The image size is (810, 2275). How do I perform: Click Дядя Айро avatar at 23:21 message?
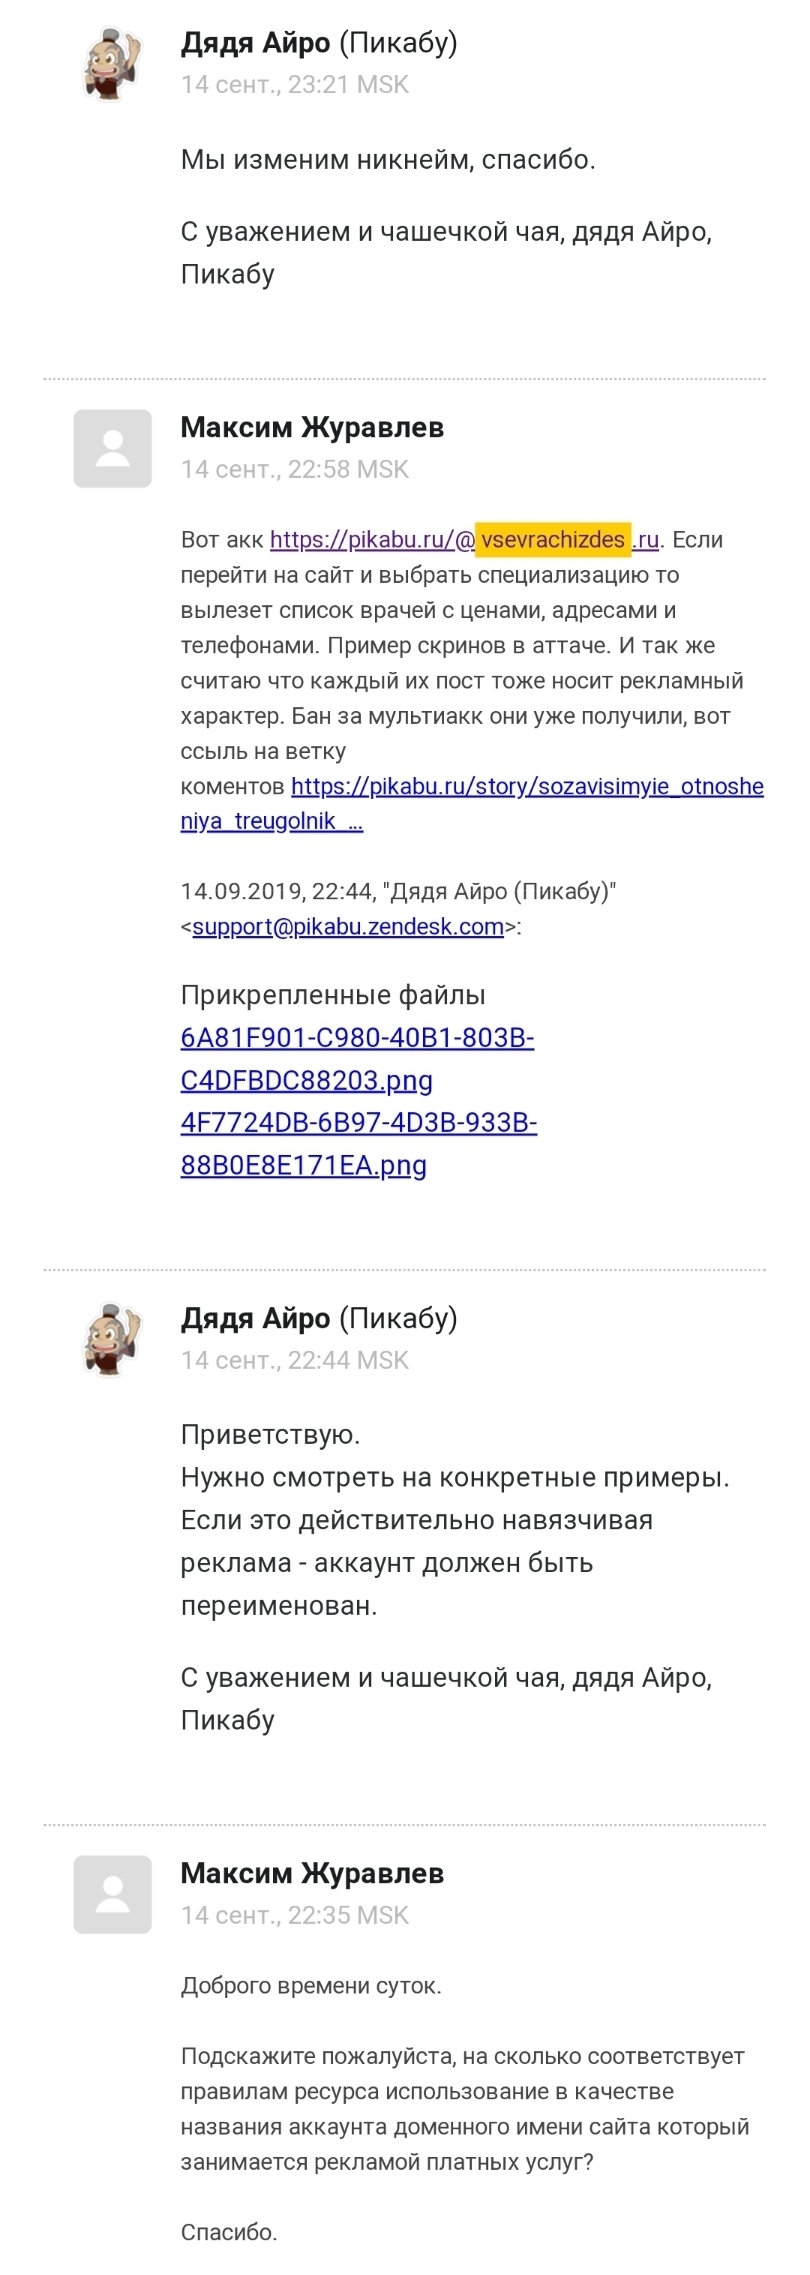click(x=112, y=64)
